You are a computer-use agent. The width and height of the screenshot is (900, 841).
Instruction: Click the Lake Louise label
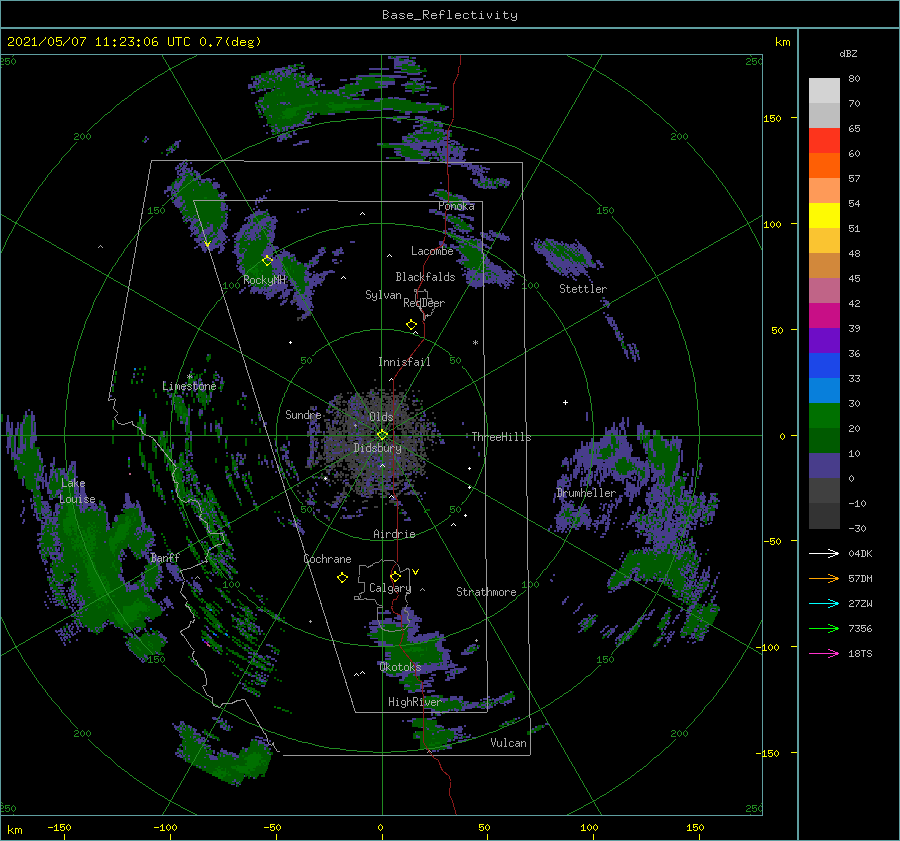pos(77,491)
